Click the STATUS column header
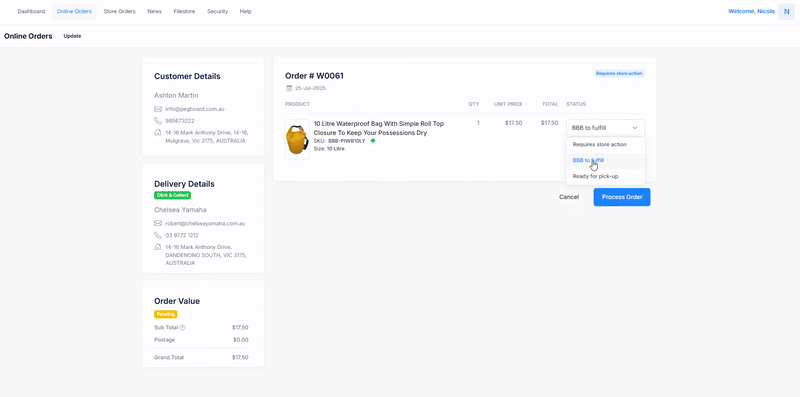Viewport: 800px width, 397px height. pos(576,104)
